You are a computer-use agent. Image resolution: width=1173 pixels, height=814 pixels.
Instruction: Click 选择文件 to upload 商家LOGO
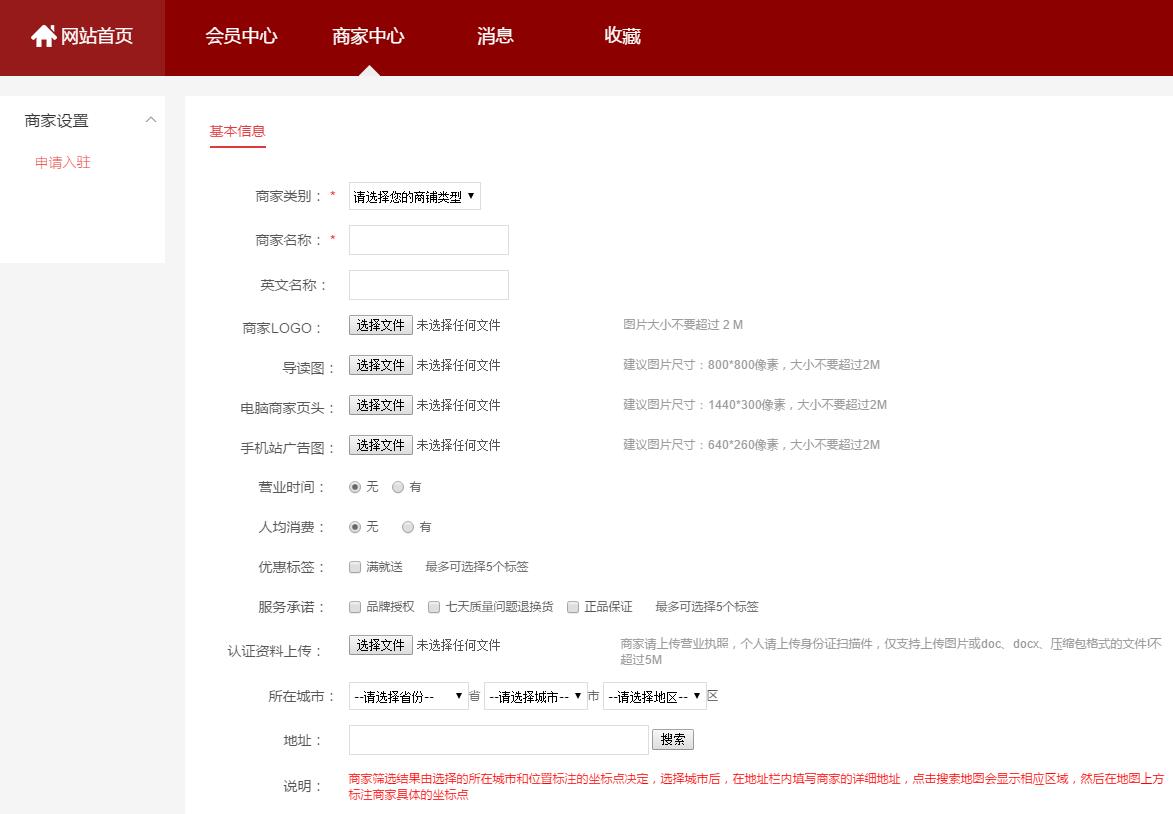tap(380, 324)
